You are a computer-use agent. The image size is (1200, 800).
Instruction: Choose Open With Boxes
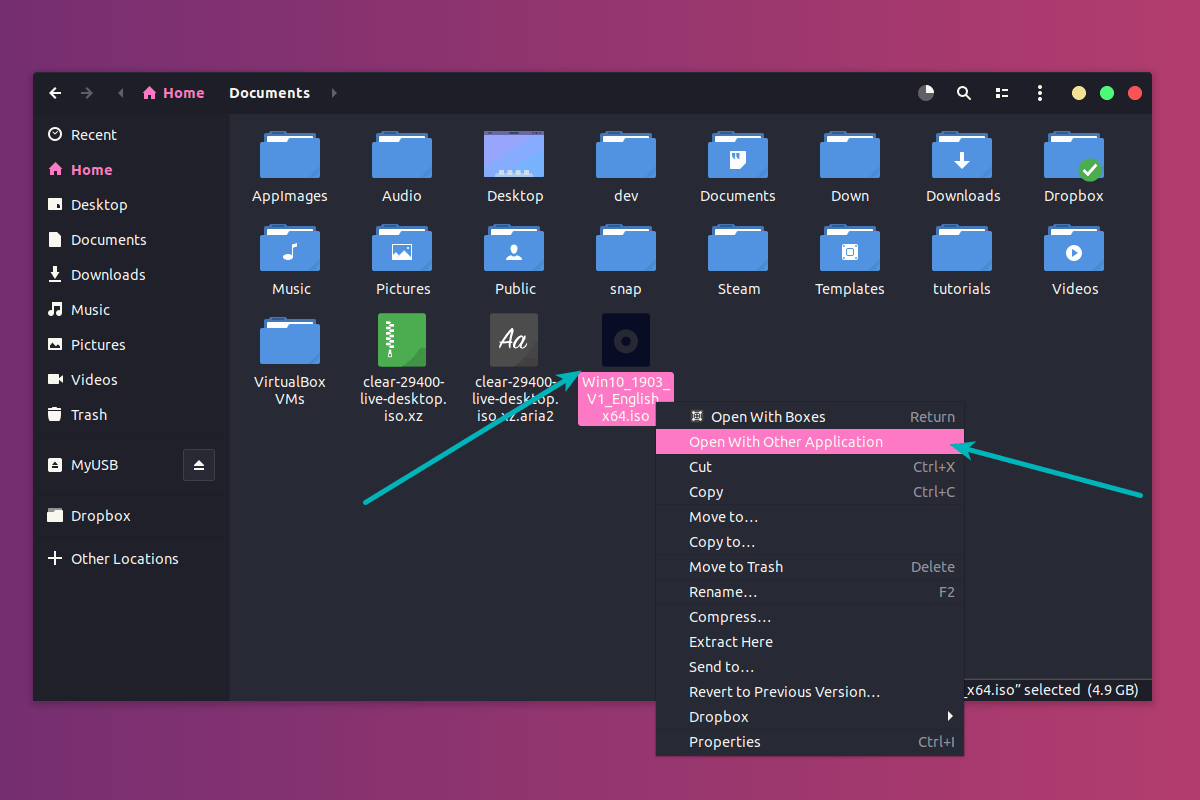pyautogui.click(x=809, y=417)
